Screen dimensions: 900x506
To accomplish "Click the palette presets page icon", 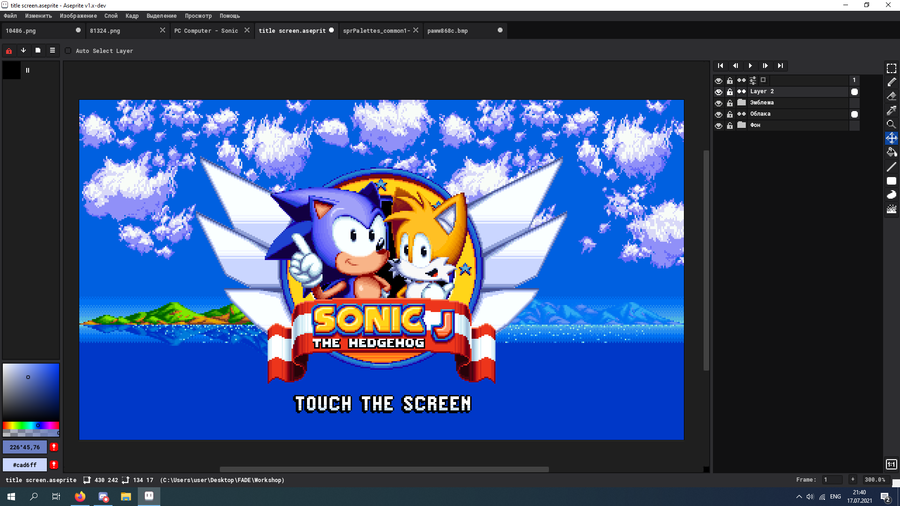I will tap(38, 50).
